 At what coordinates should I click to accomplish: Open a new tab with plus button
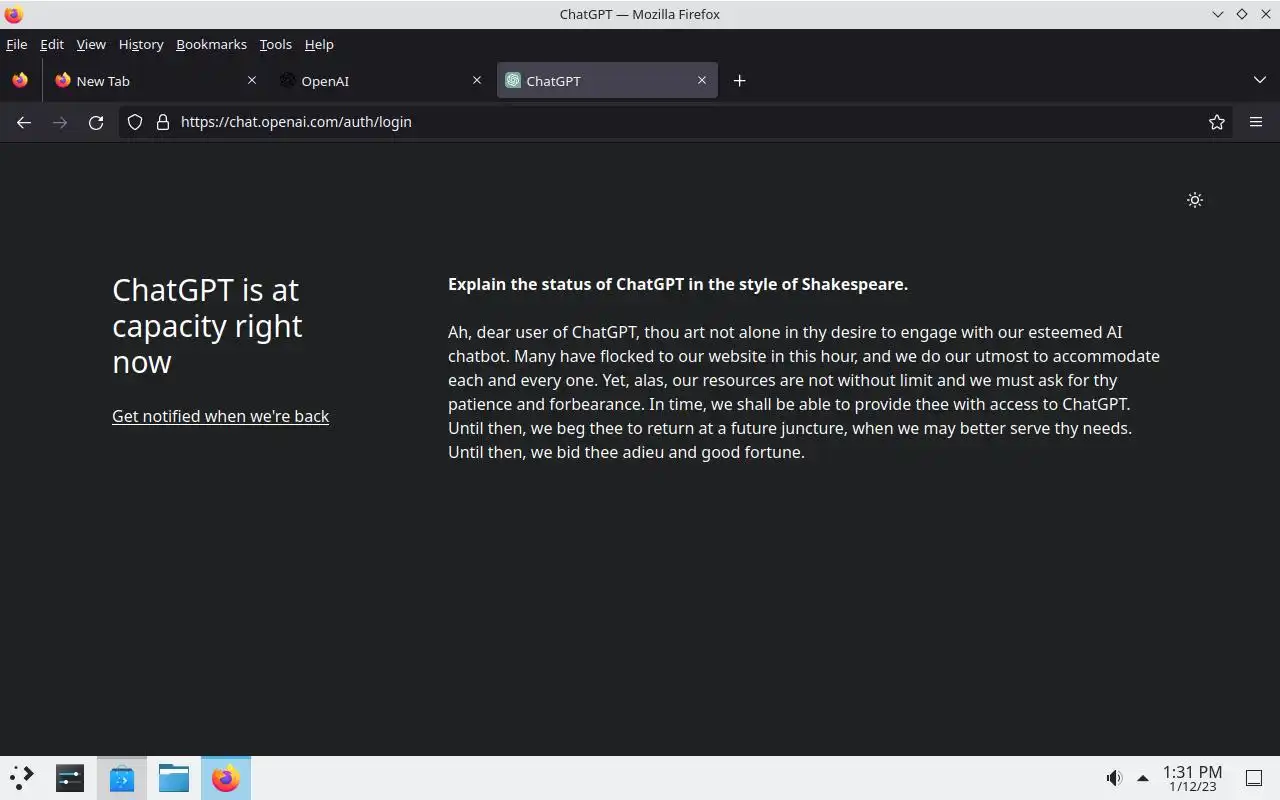pos(739,81)
